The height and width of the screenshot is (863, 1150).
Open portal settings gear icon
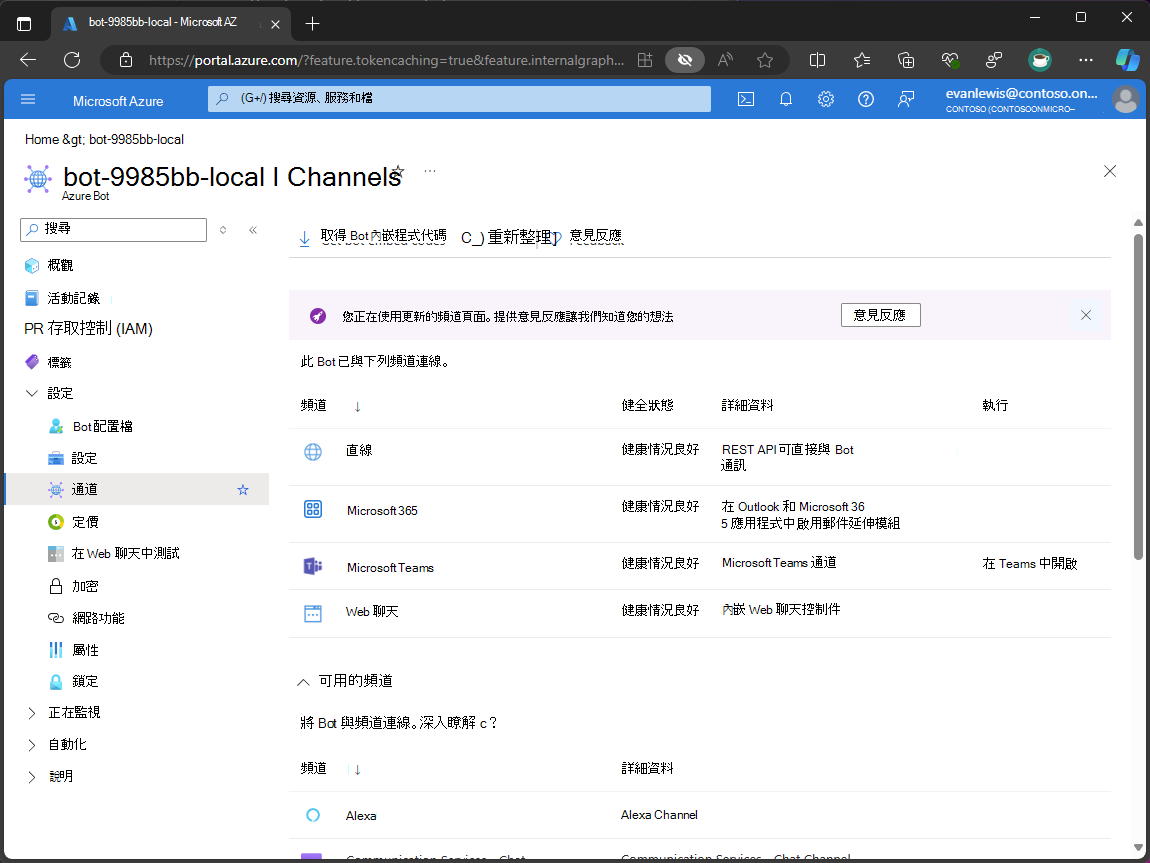pyautogui.click(x=826, y=99)
